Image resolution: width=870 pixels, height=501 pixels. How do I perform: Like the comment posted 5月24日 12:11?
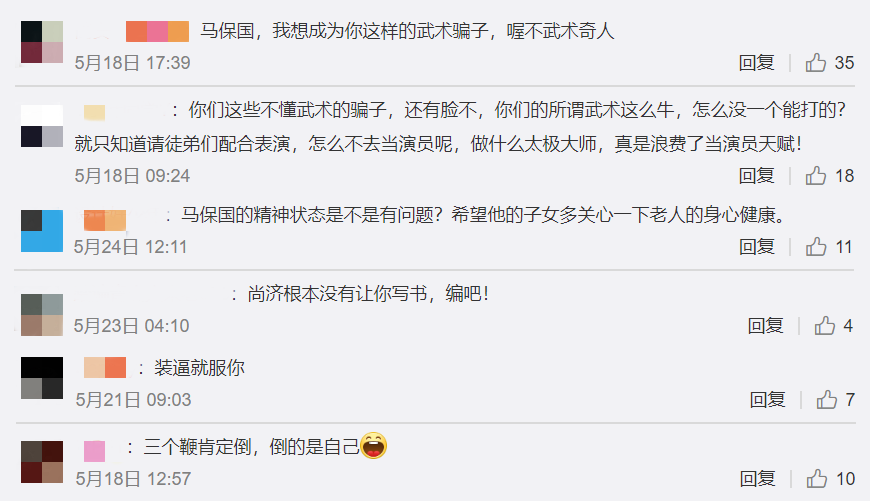point(816,246)
